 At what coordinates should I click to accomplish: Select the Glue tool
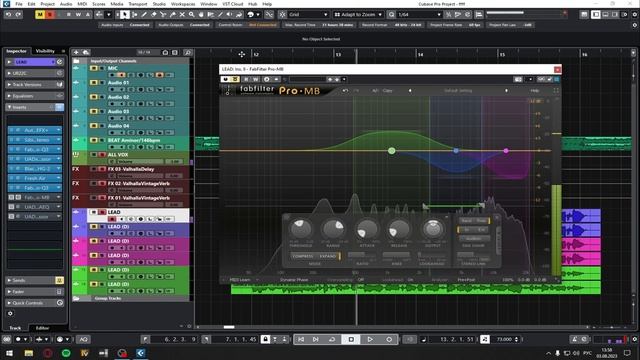pyautogui.click(x=172, y=15)
